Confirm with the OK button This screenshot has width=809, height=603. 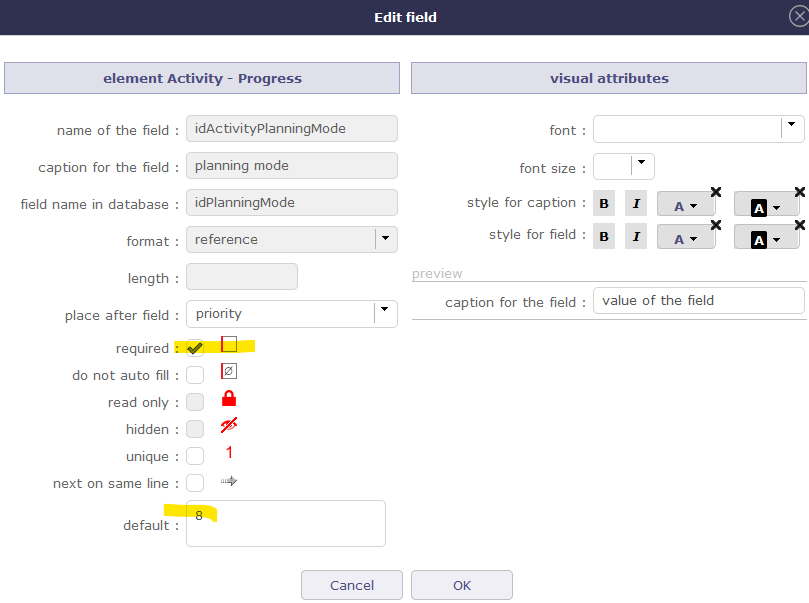point(462,585)
